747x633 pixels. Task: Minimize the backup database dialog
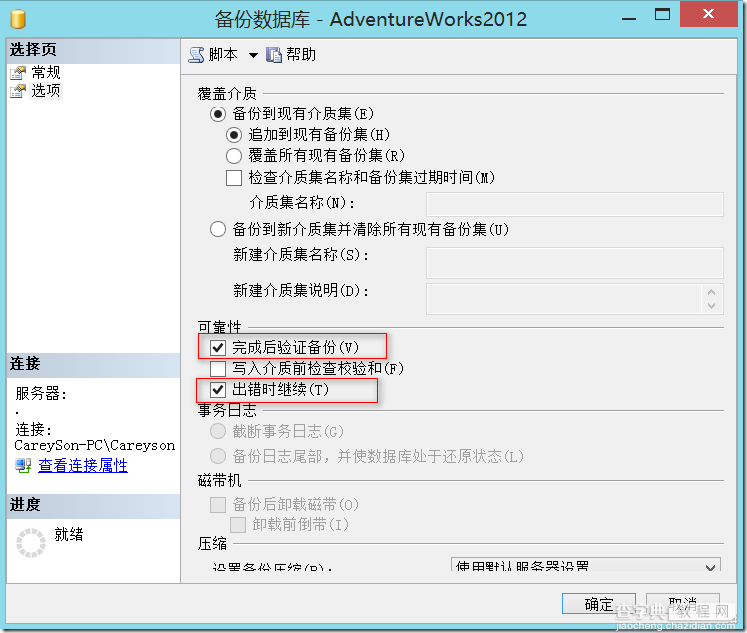coord(629,19)
